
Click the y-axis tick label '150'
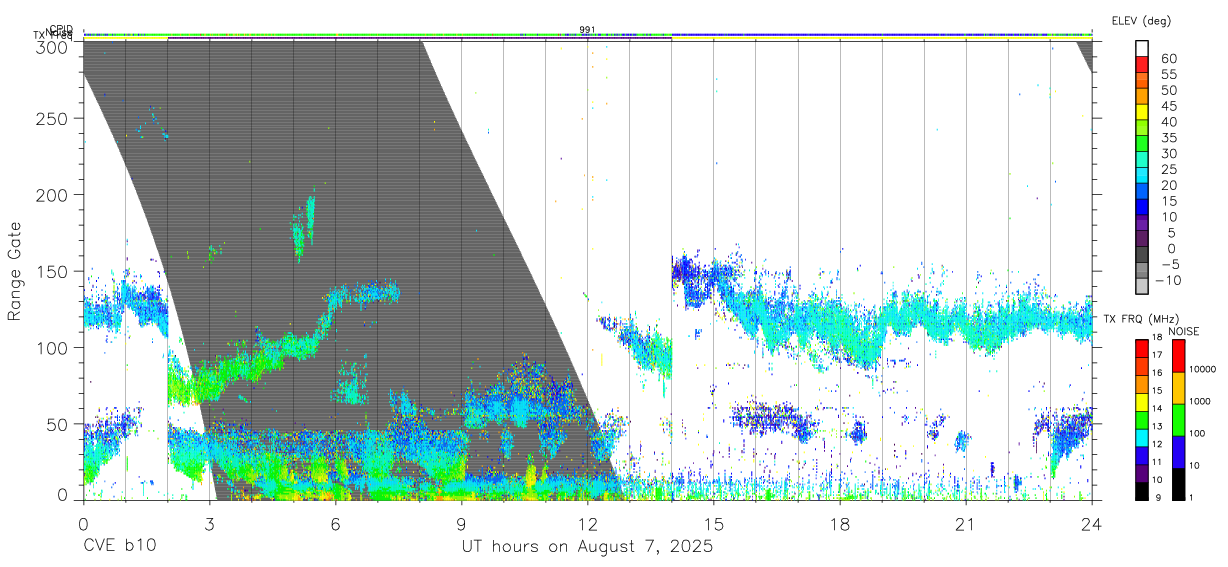coord(52,271)
